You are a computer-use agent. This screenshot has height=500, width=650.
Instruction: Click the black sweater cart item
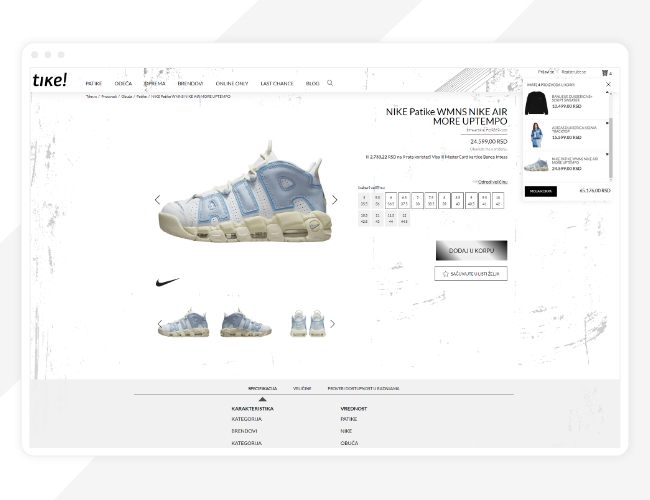pos(536,103)
